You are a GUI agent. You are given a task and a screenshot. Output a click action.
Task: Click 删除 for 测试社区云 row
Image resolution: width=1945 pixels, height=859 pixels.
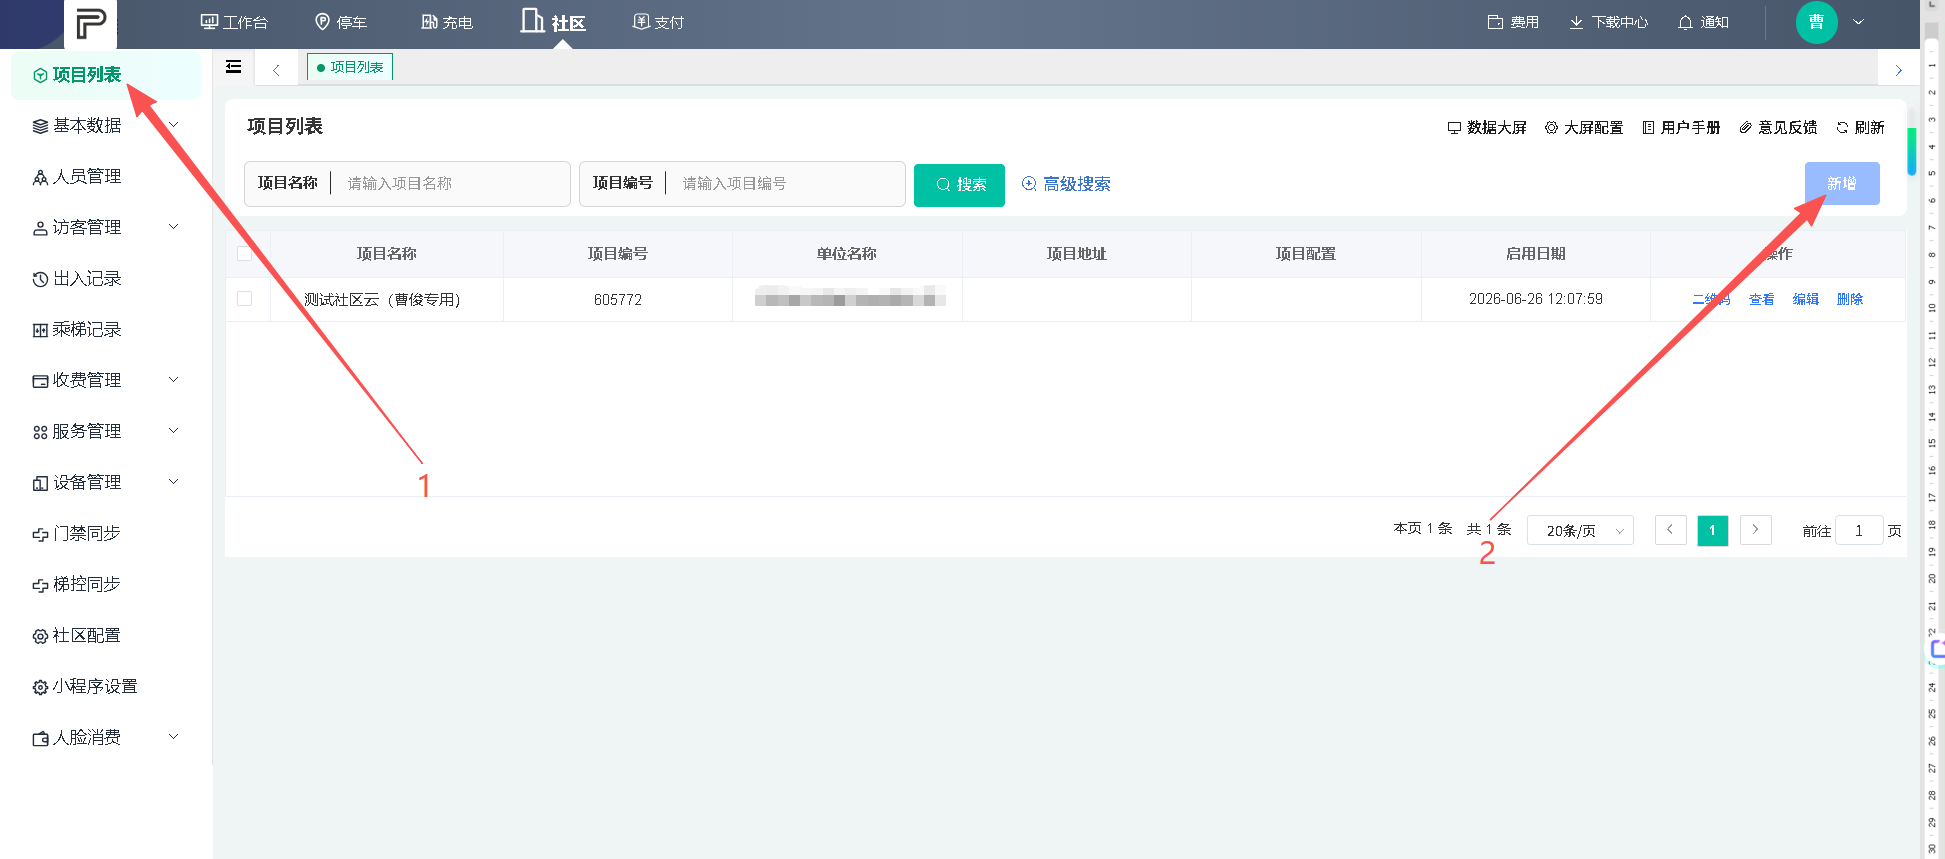(1850, 299)
